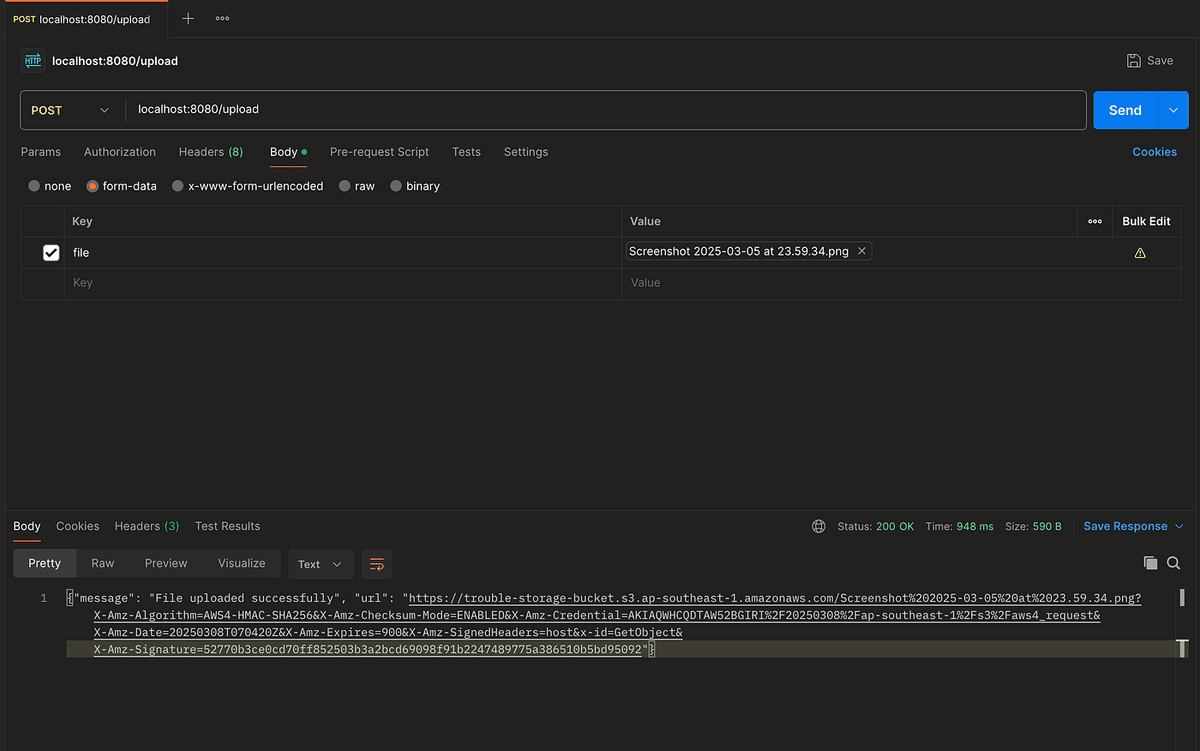The image size is (1200, 751).
Task: Select the request Body tab
Action: click(x=288, y=152)
